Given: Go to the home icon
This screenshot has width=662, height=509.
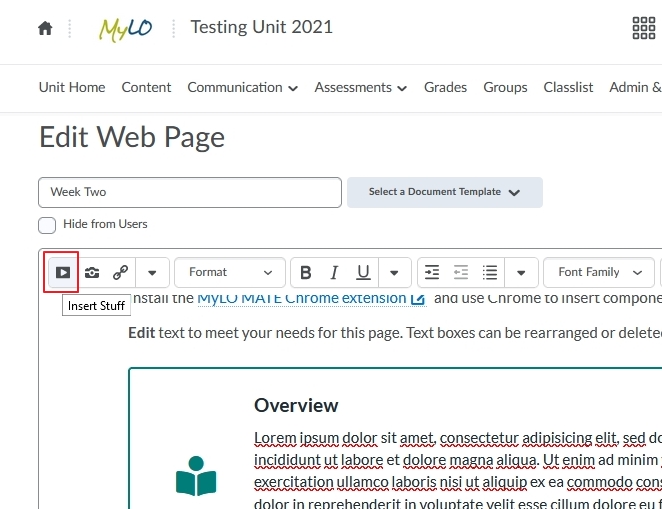Looking at the screenshot, I should (45, 29).
